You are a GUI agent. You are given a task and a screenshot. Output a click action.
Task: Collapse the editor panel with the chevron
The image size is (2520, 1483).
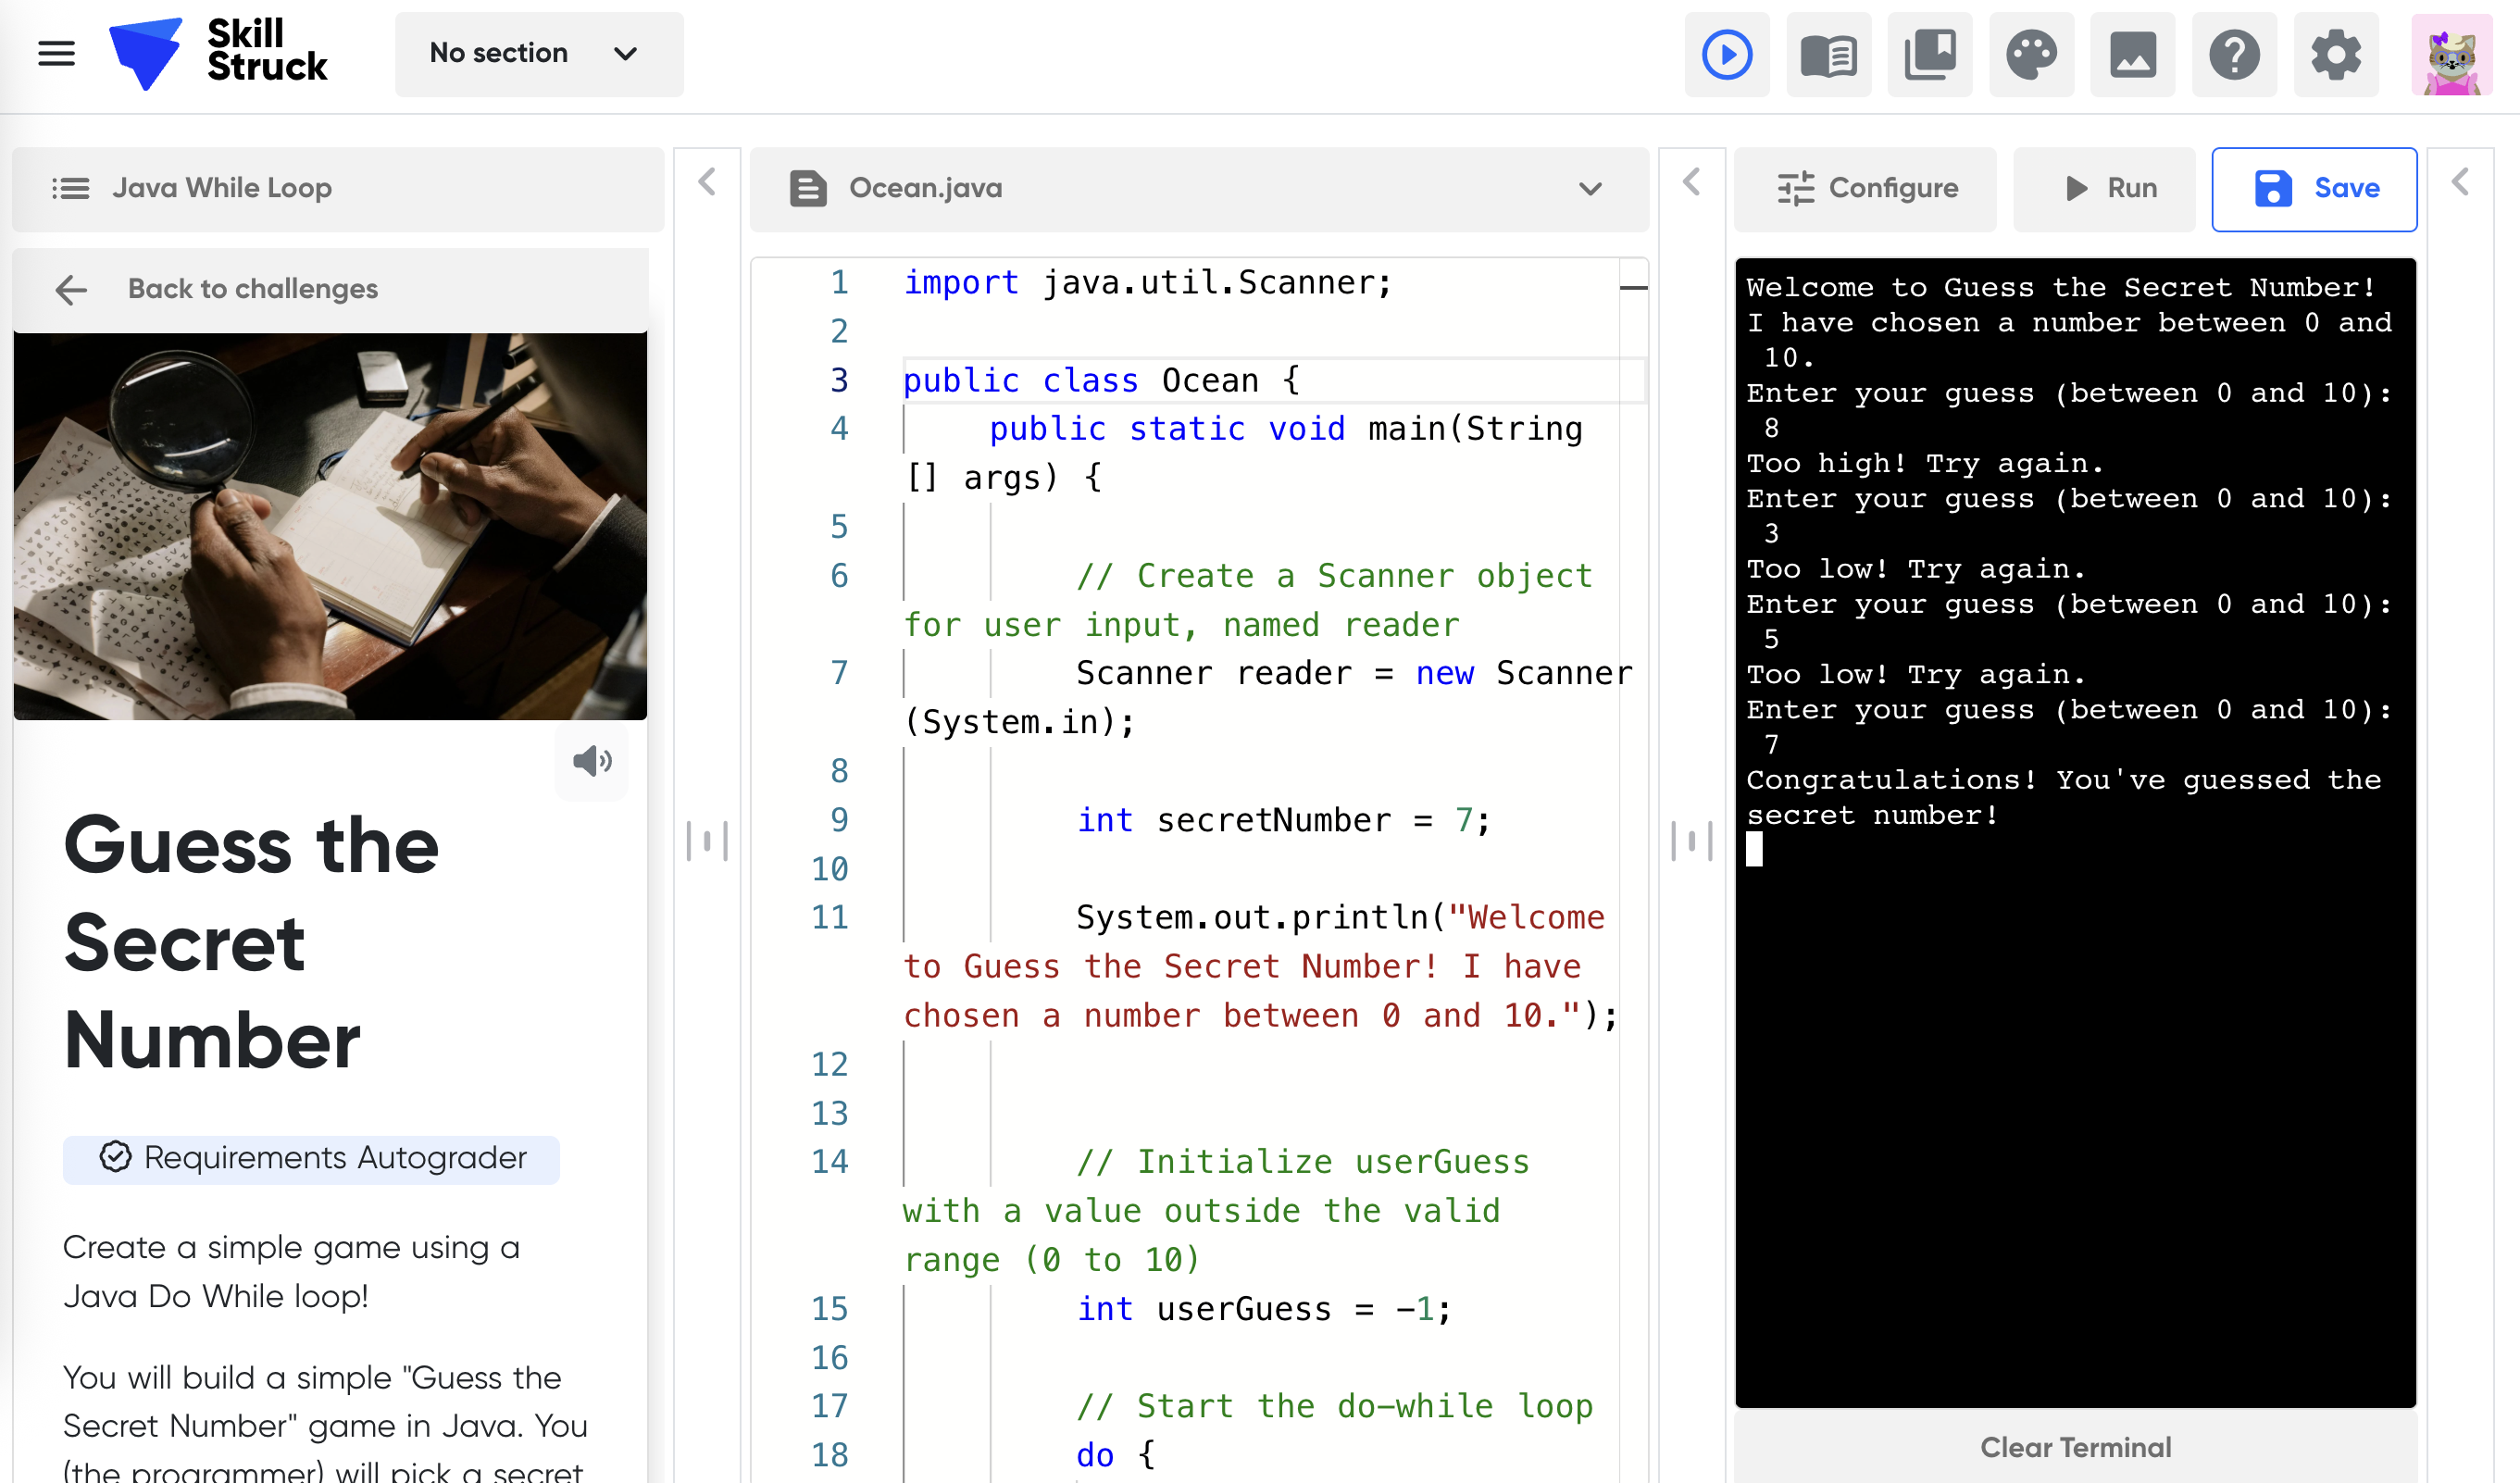pyautogui.click(x=1692, y=183)
